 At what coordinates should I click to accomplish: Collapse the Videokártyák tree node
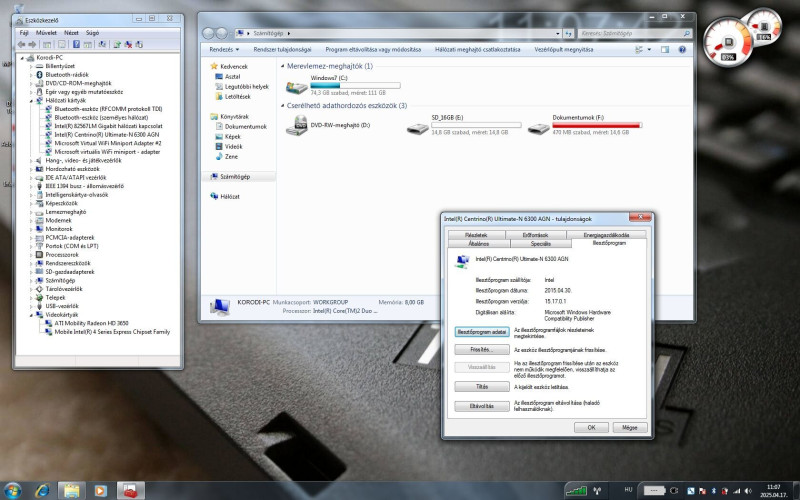[x=31, y=315]
